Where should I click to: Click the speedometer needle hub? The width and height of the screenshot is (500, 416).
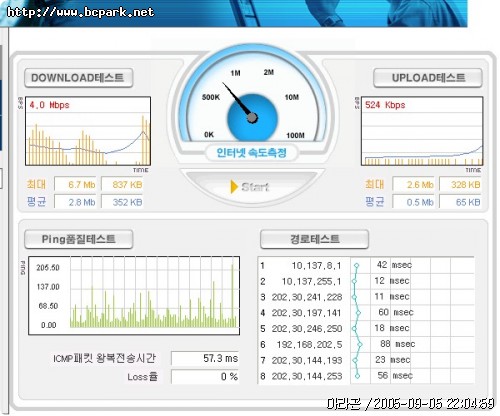click(252, 118)
